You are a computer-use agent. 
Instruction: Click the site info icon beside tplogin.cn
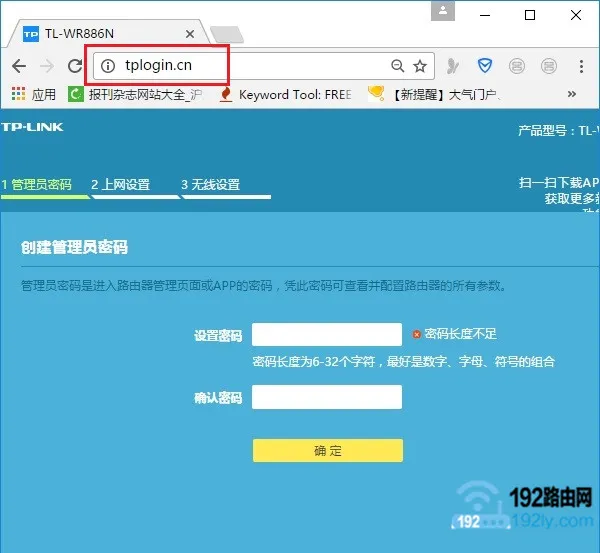click(x=109, y=66)
